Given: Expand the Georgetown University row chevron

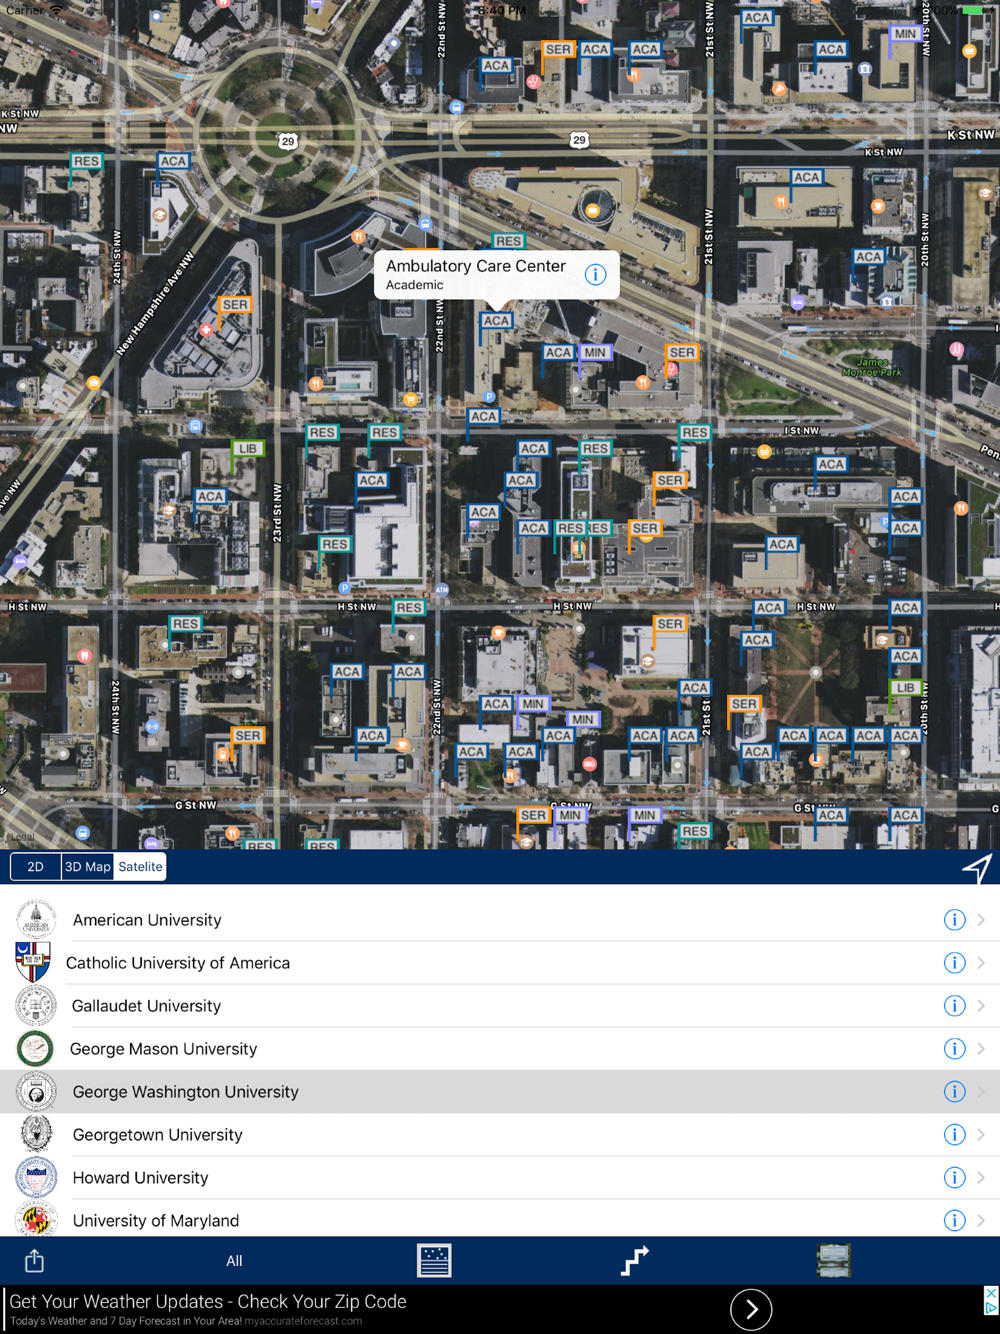Looking at the screenshot, I should [981, 1135].
